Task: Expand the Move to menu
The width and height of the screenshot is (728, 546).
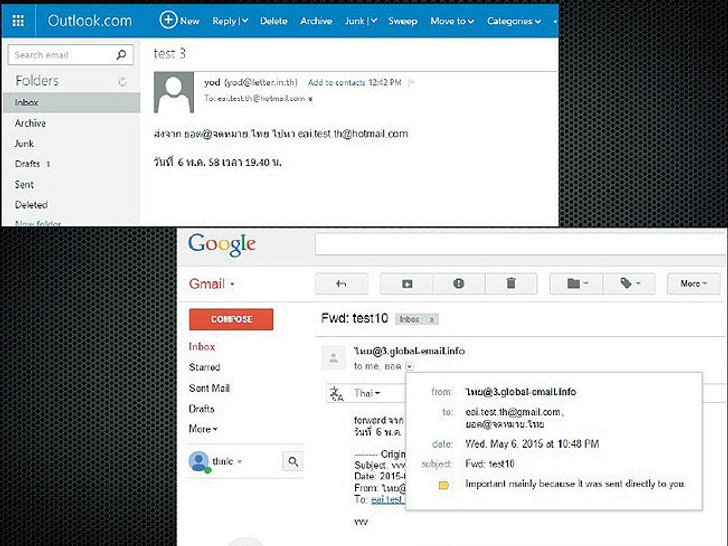Action: (x=452, y=21)
